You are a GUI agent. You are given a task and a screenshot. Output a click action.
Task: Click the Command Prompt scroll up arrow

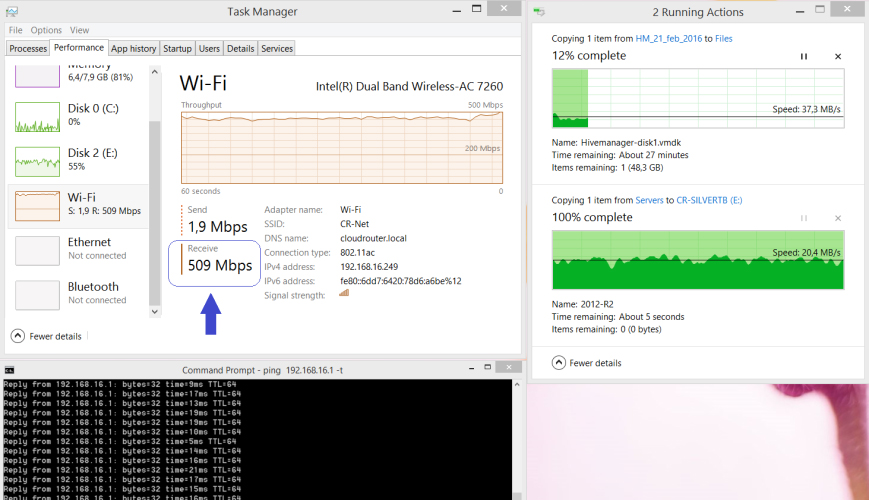tap(517, 384)
